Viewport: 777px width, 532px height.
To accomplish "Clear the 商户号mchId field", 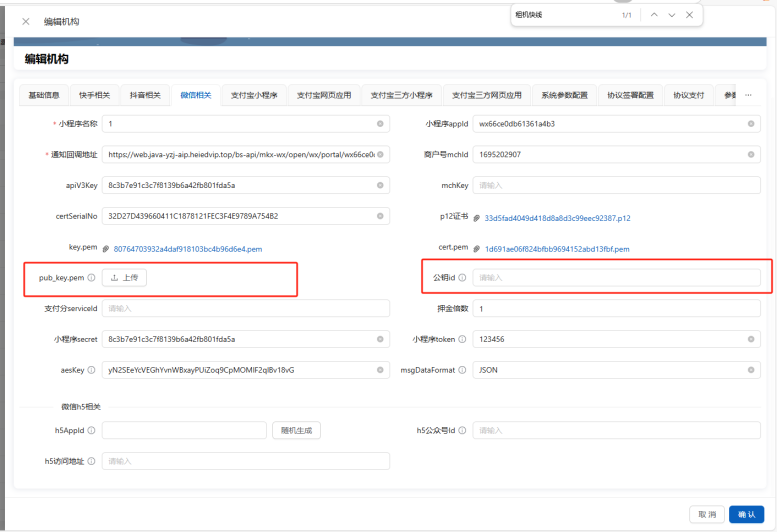I will tap(751, 155).
